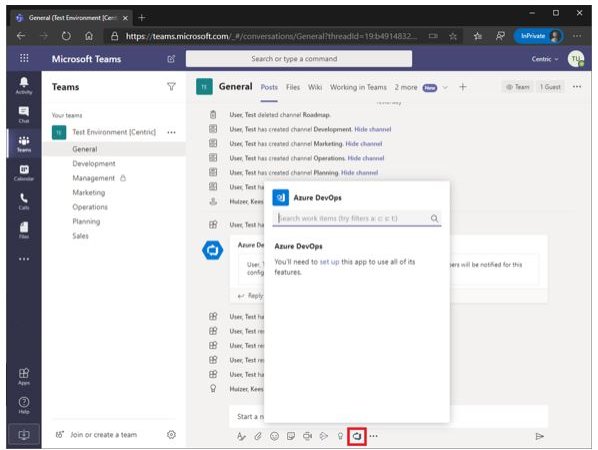Open the Apps store icon
The width and height of the screenshot is (598, 450).
click(x=24, y=376)
